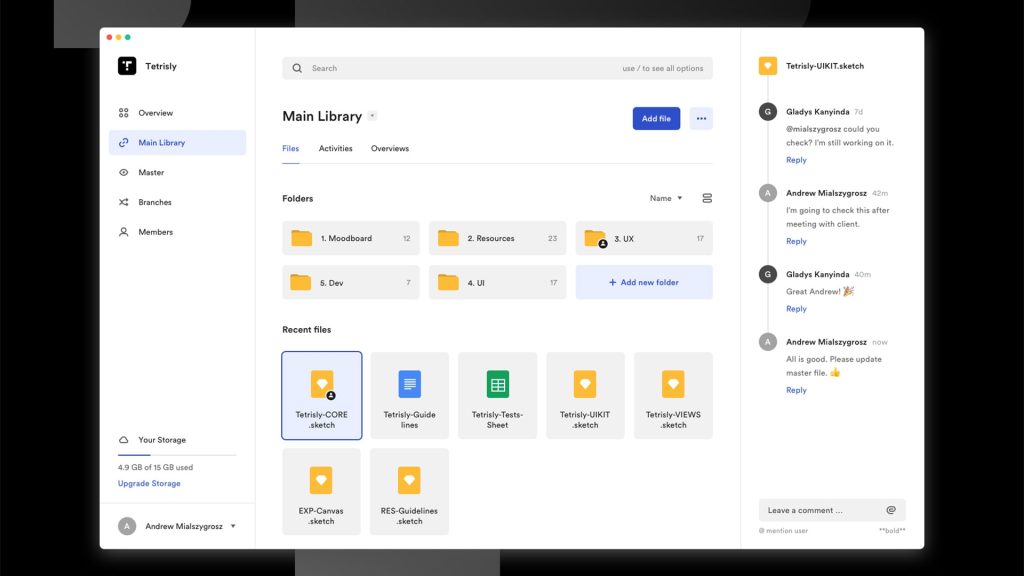1024x576 pixels.
Task: Open the 3. UX folder
Action: tap(644, 238)
